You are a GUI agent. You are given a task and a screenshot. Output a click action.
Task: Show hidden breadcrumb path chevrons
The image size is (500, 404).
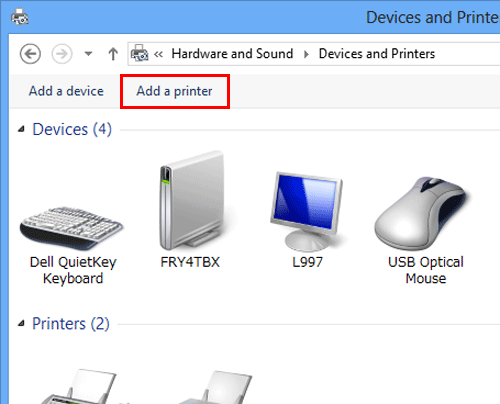pyautogui.click(x=158, y=54)
